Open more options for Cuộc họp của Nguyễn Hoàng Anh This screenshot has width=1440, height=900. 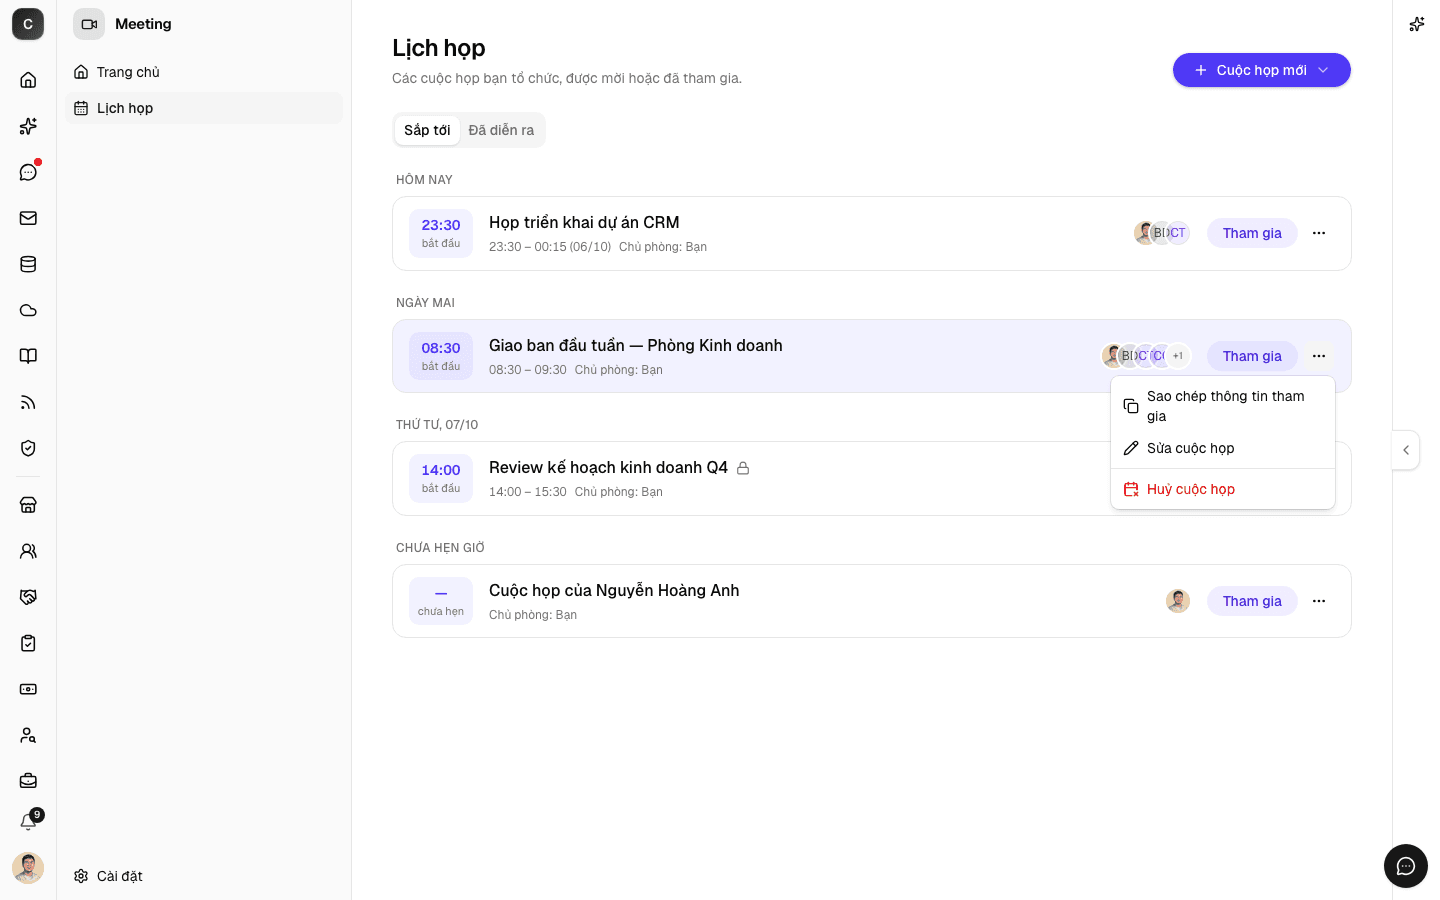click(x=1319, y=601)
